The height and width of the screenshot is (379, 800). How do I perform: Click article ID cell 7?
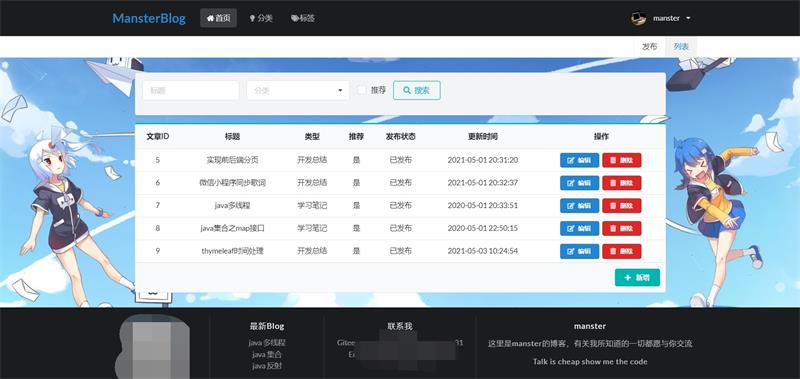point(158,206)
